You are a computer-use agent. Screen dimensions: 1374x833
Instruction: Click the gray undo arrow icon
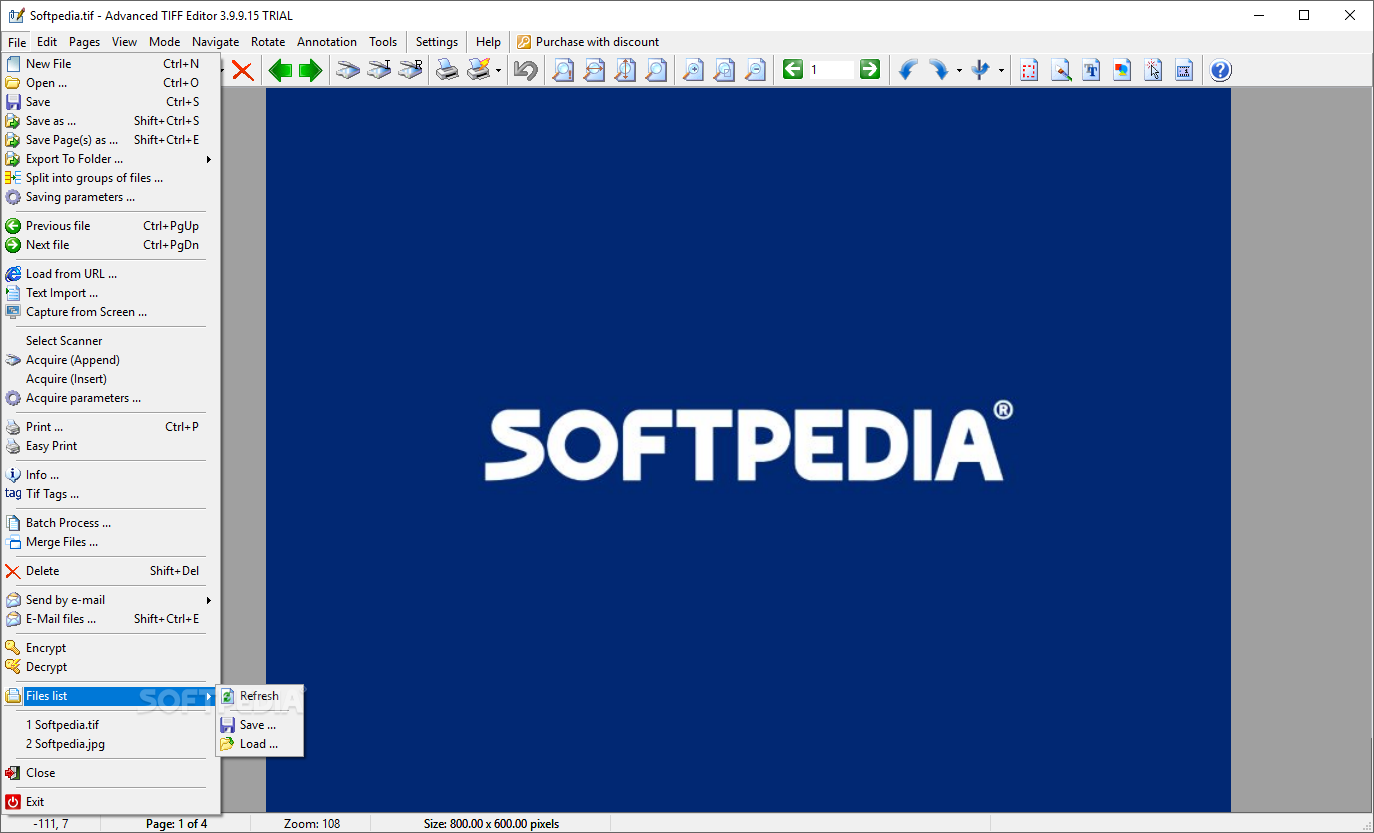click(526, 70)
